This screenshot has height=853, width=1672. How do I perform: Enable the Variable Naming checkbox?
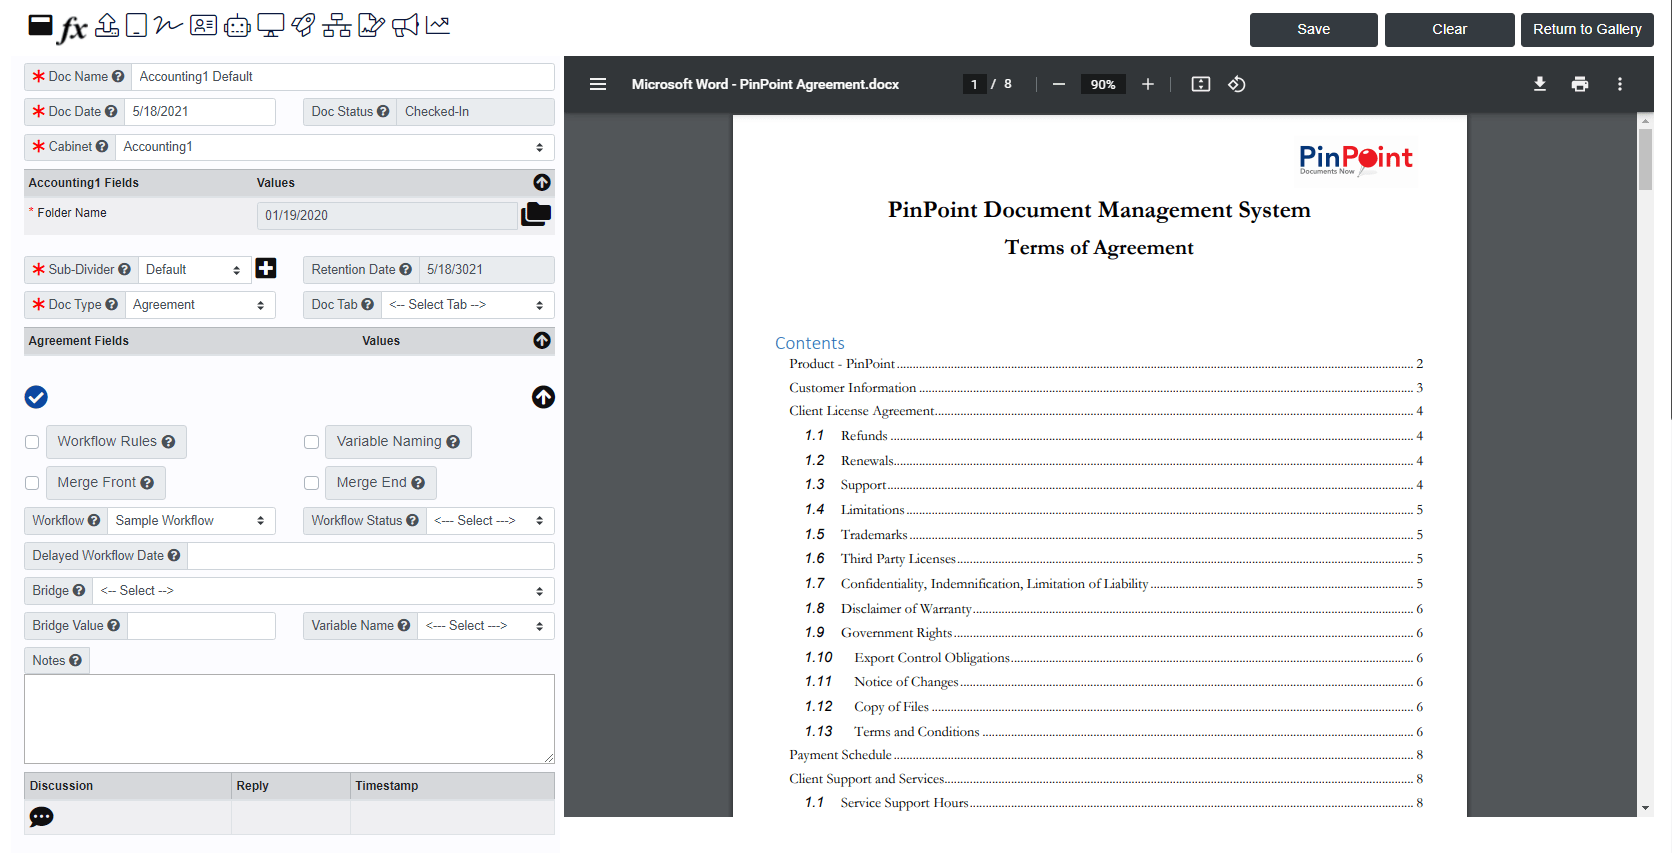311,442
